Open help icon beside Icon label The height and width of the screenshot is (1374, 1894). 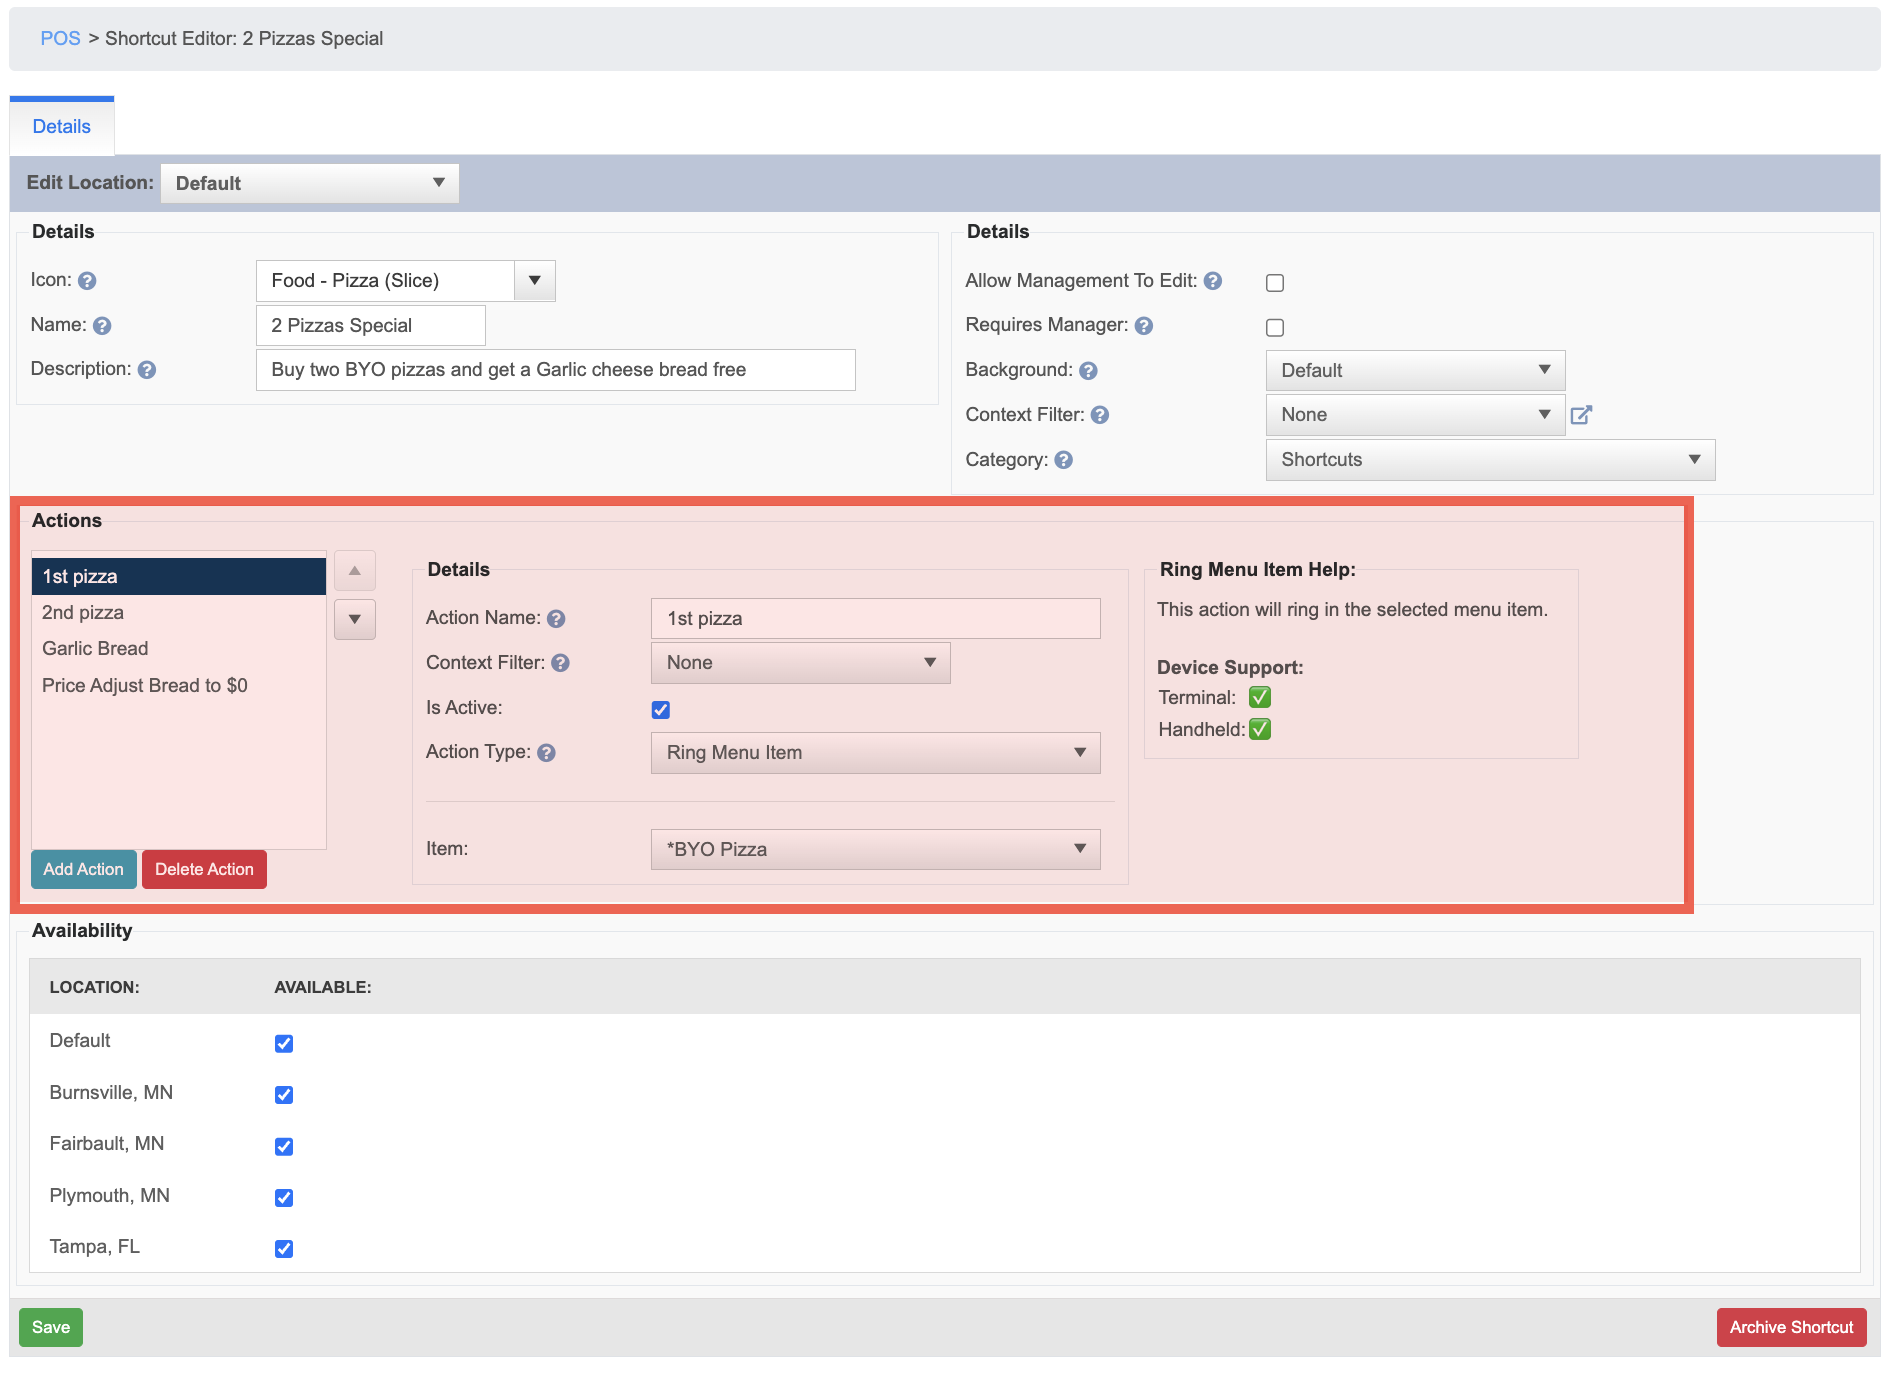coord(87,281)
